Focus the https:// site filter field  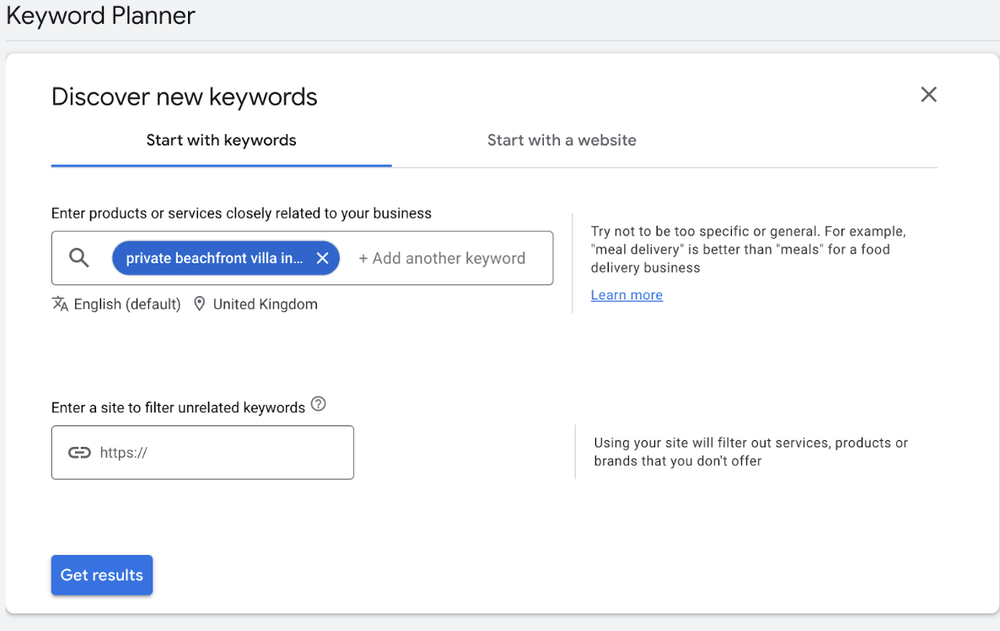(202, 452)
